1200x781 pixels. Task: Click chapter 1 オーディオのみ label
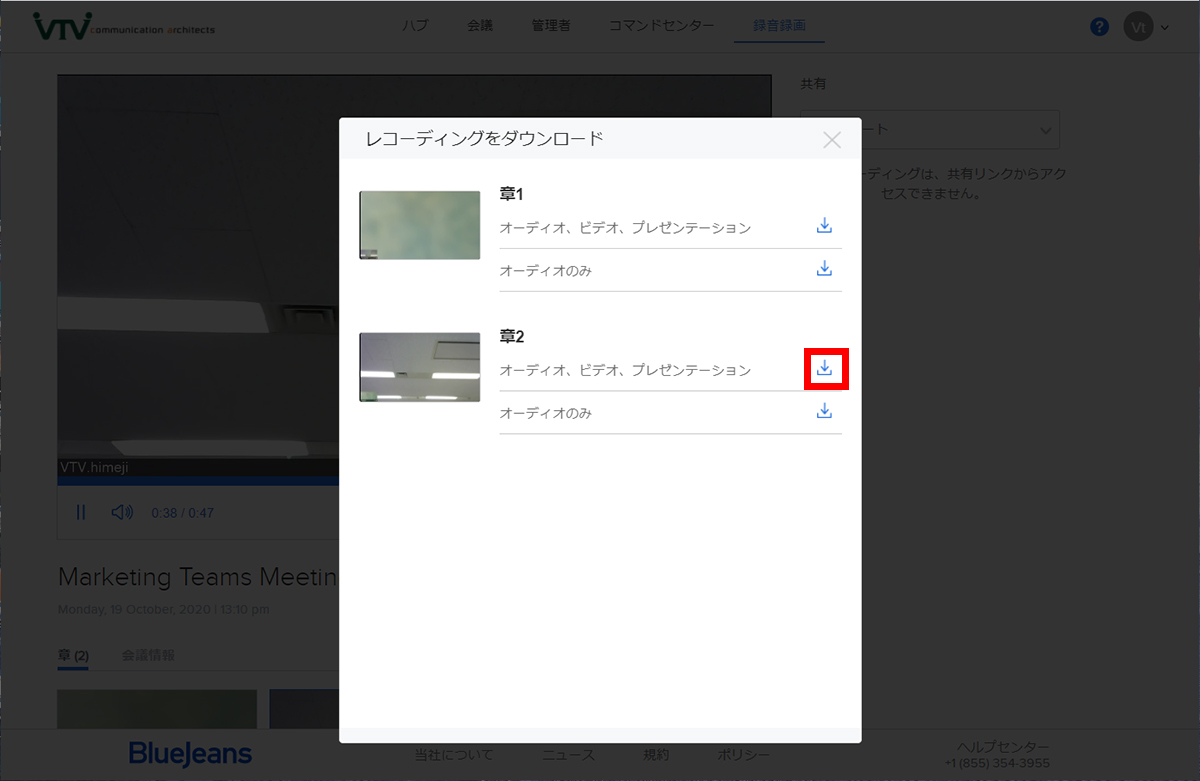pos(546,271)
